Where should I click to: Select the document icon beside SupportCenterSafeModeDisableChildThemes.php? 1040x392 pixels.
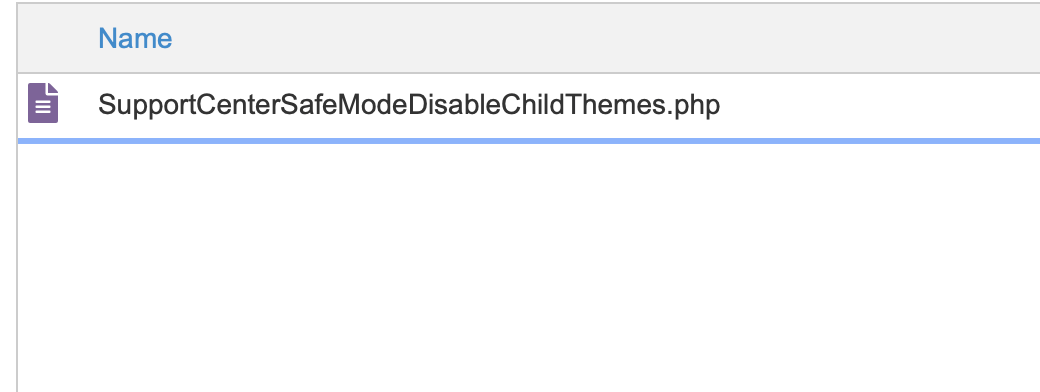pos(43,103)
